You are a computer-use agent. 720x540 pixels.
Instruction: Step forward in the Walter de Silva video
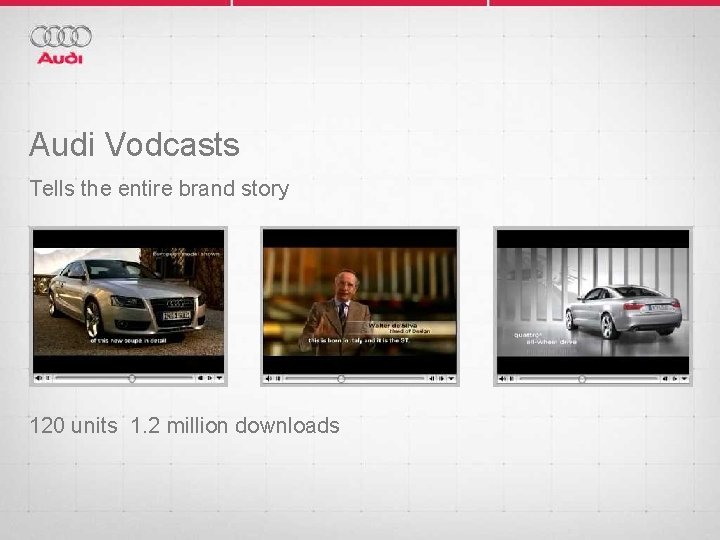coord(441,379)
